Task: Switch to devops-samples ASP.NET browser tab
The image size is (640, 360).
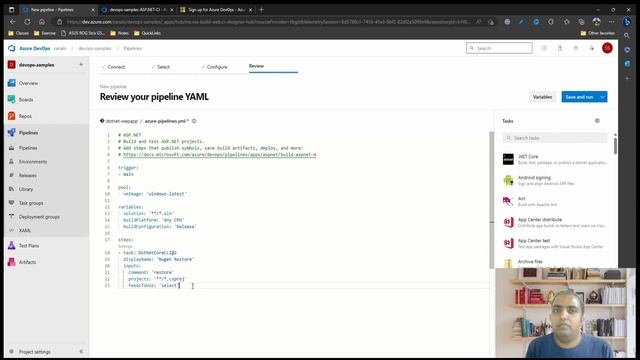Action: pos(137,9)
